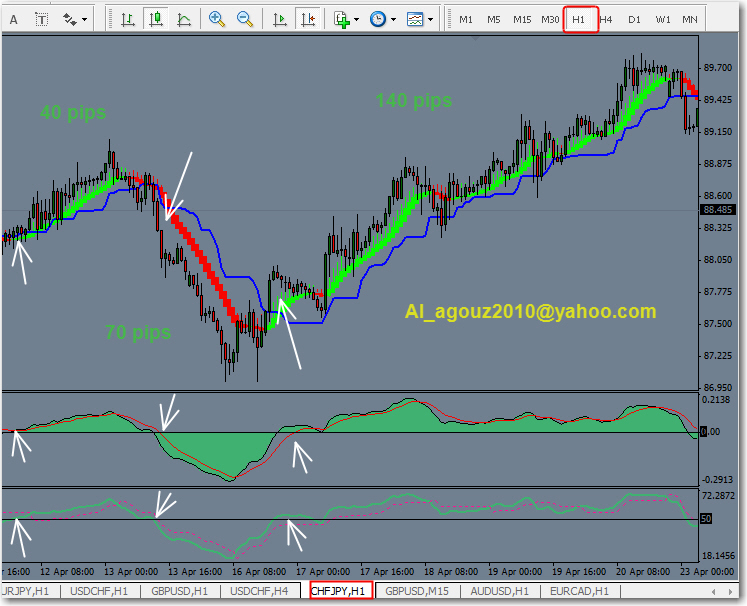This screenshot has width=747, height=606.
Task: Click the '70 pips' chart label
Action: 138,332
